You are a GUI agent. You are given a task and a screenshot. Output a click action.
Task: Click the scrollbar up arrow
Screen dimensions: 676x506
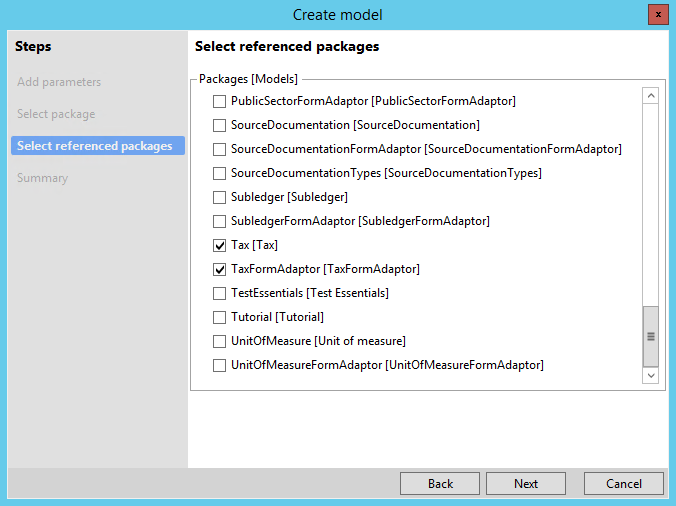(x=651, y=95)
